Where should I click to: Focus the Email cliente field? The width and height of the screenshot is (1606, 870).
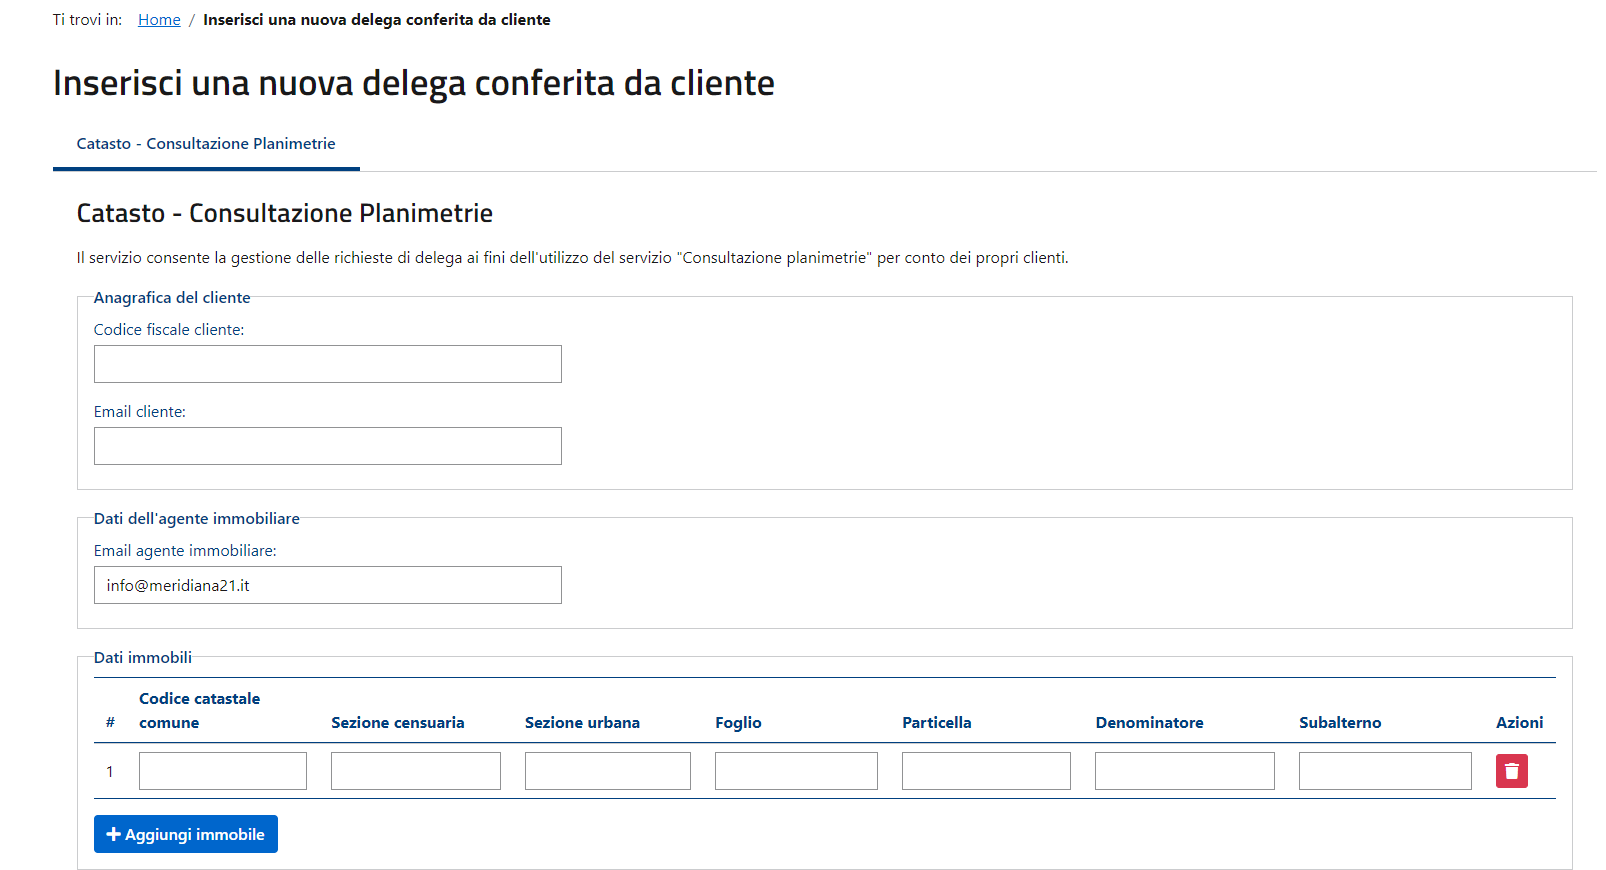[328, 446]
